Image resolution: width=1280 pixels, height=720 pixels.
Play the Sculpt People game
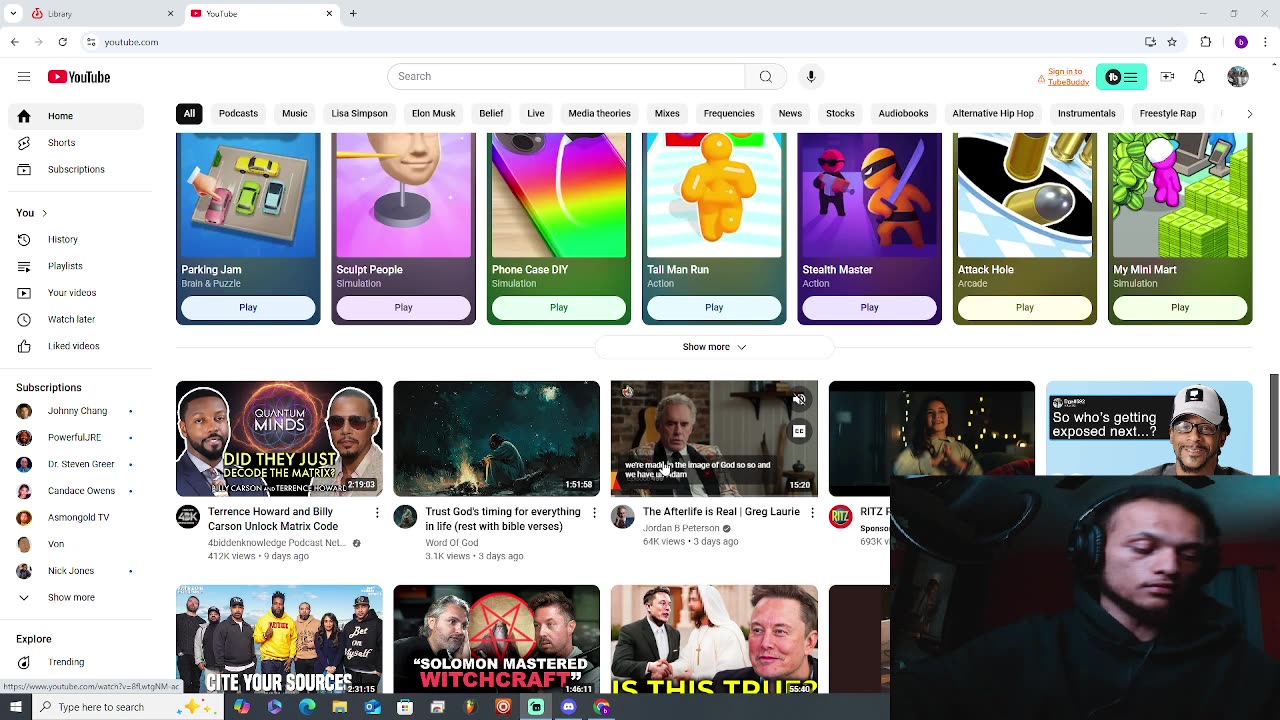pyautogui.click(x=403, y=308)
